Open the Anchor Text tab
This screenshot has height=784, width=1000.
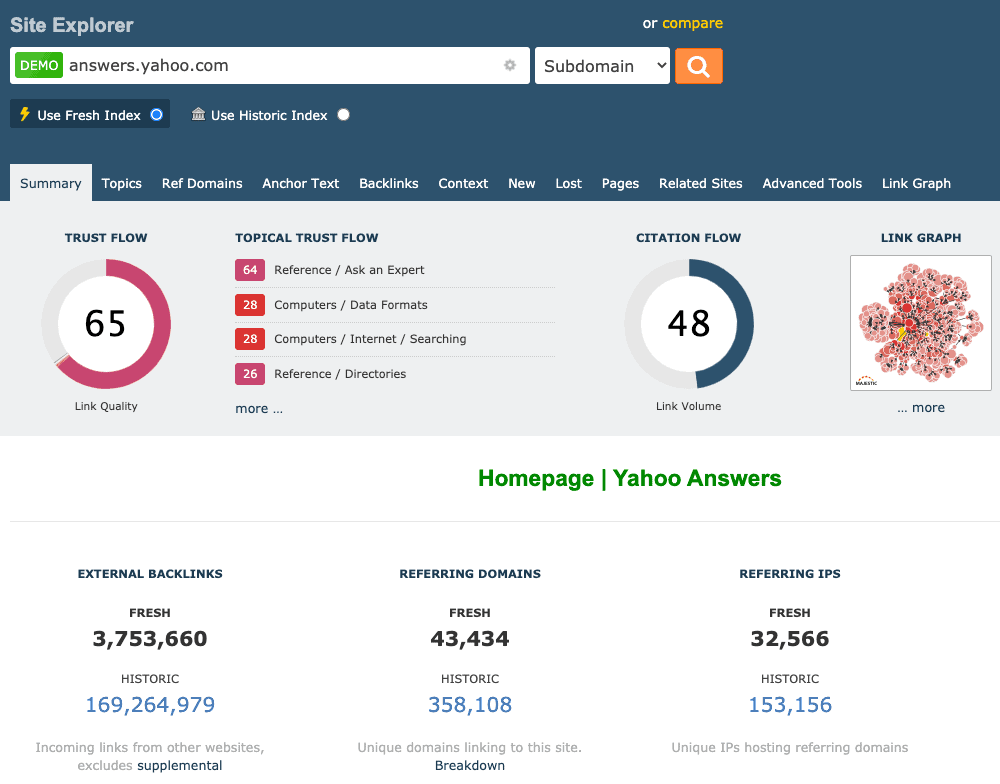[300, 183]
